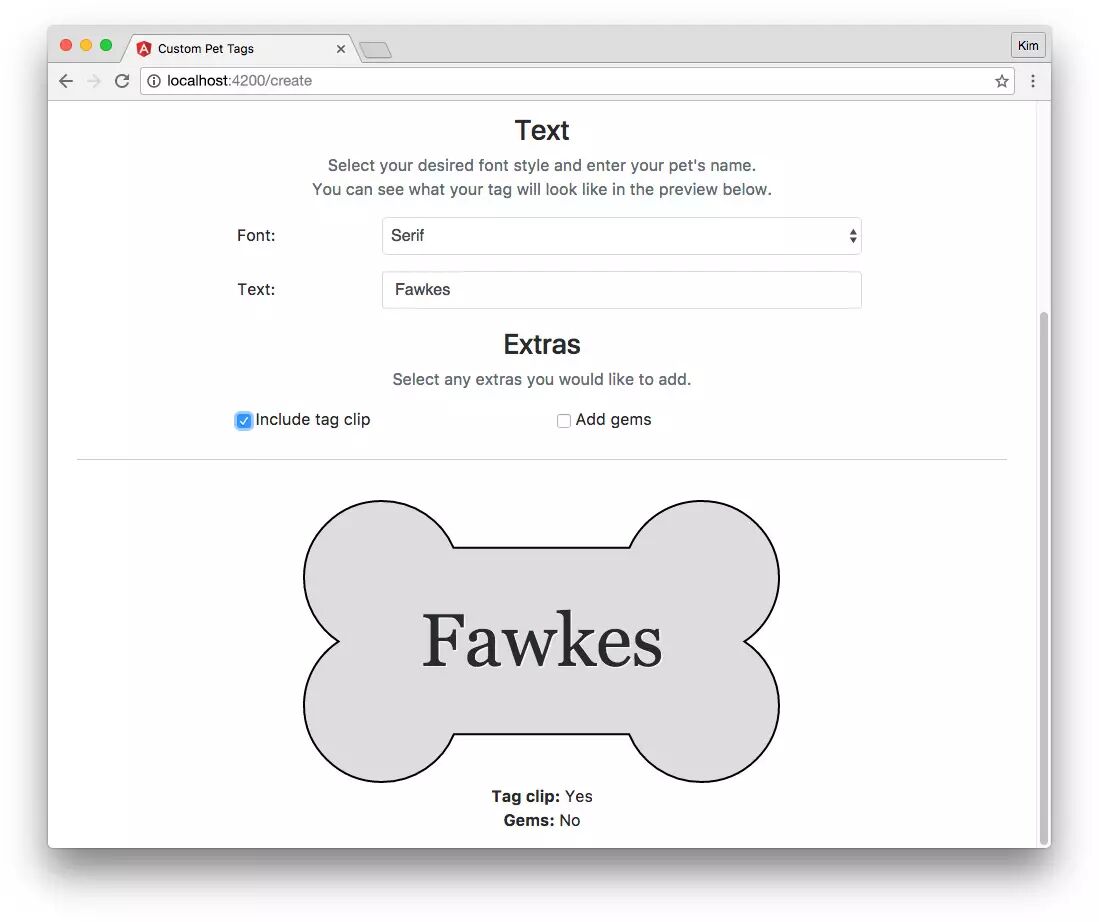Click the 'Select your desired font style' line
The image size is (1099, 922).
[x=542, y=165]
